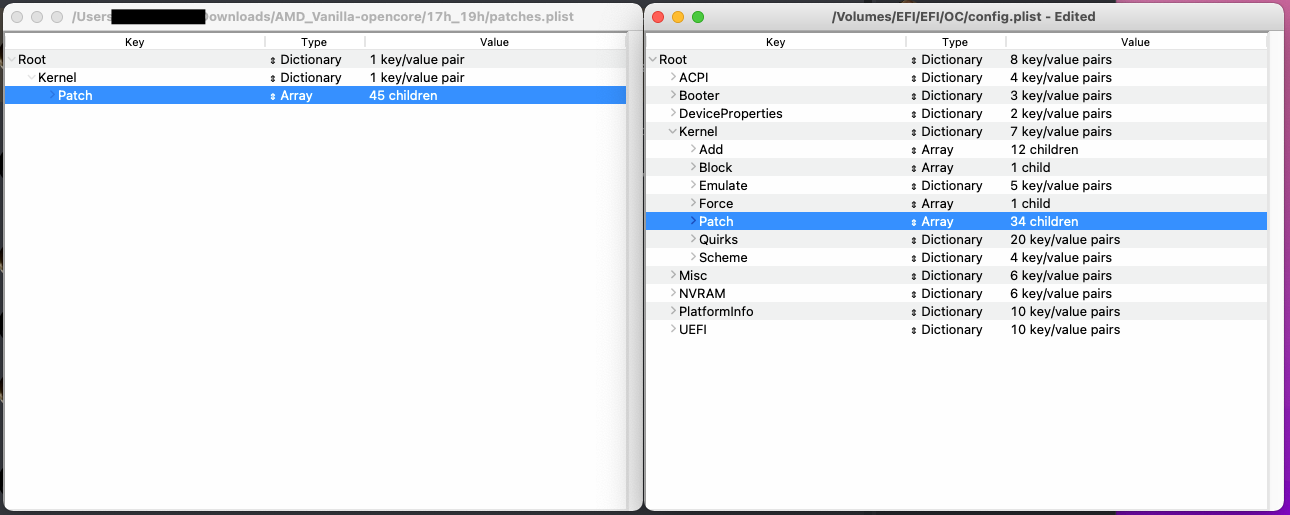
Task: Expand the Patch array in patches.plist
Action: click(x=52, y=96)
